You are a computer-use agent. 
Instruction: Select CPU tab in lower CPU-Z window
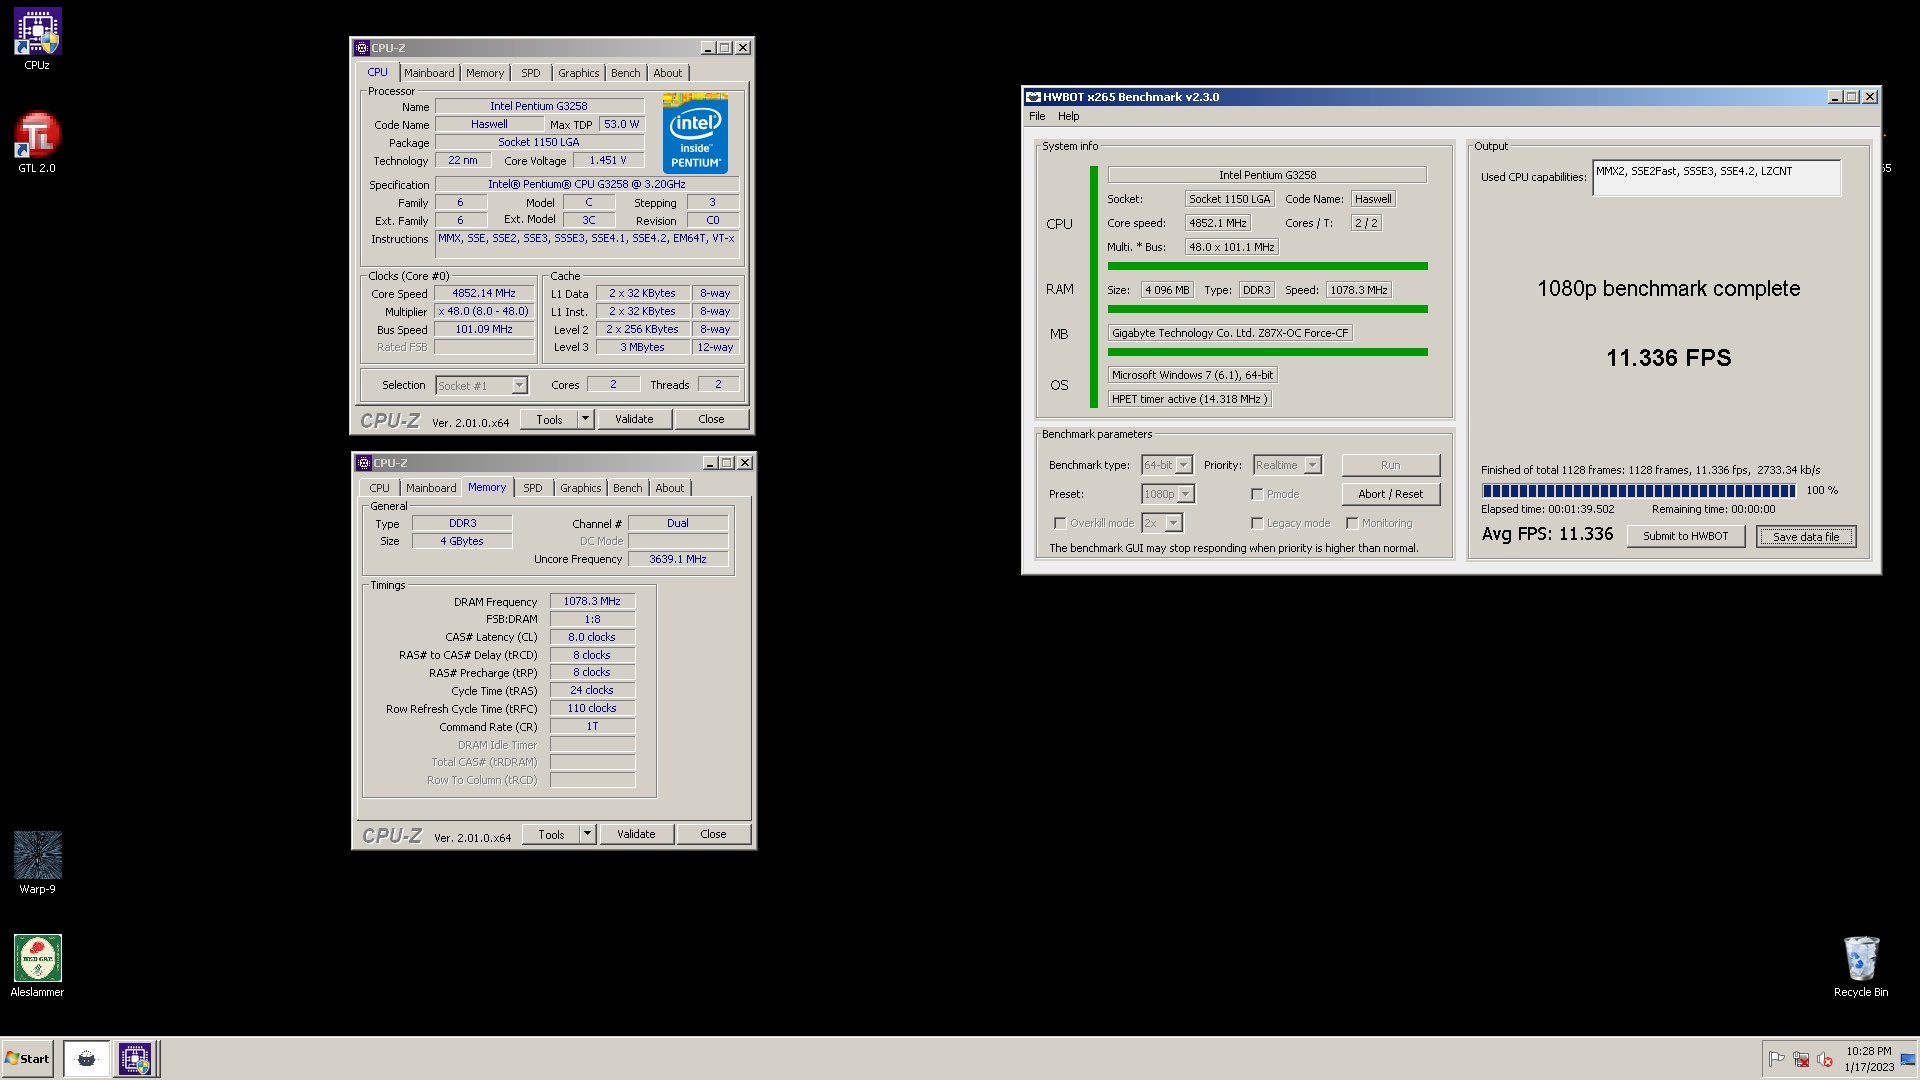(380, 488)
